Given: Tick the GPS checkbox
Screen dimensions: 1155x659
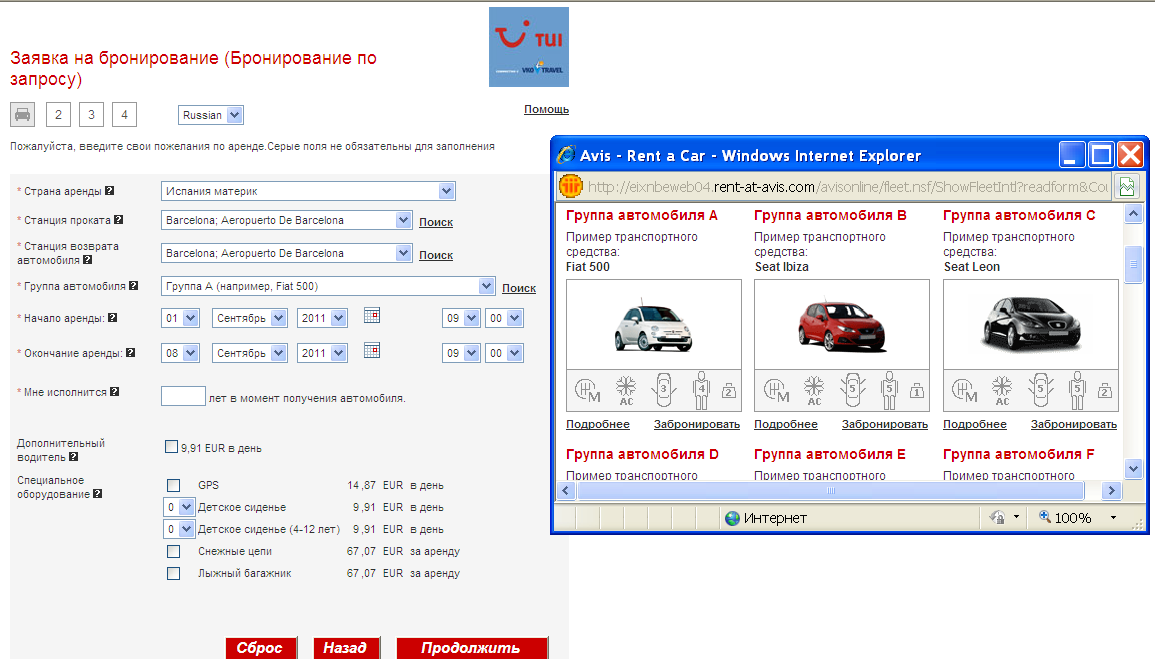Looking at the screenshot, I should click(x=174, y=485).
